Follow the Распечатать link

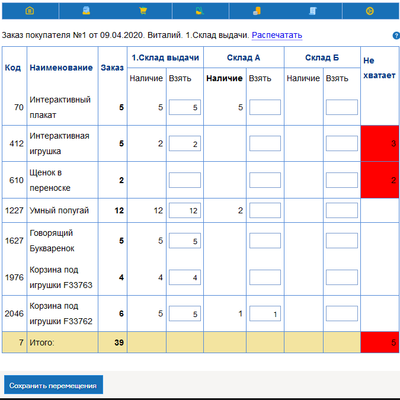(277, 35)
